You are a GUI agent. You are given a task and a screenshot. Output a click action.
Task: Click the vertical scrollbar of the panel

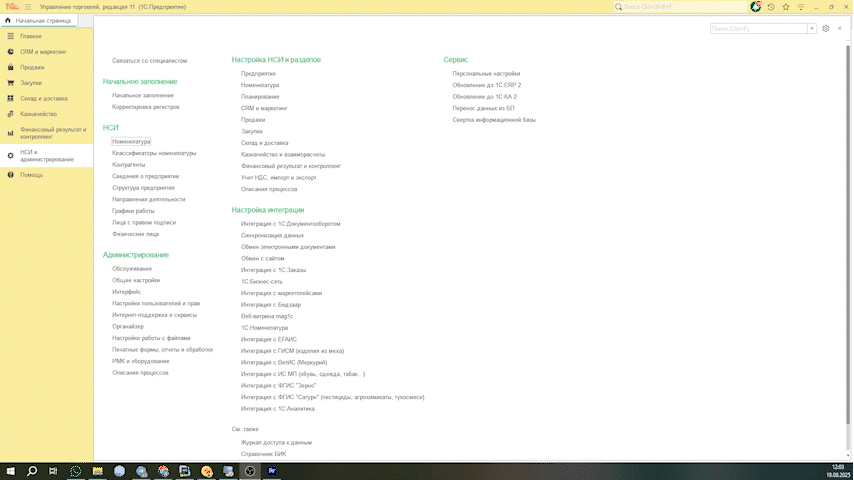tap(847, 234)
